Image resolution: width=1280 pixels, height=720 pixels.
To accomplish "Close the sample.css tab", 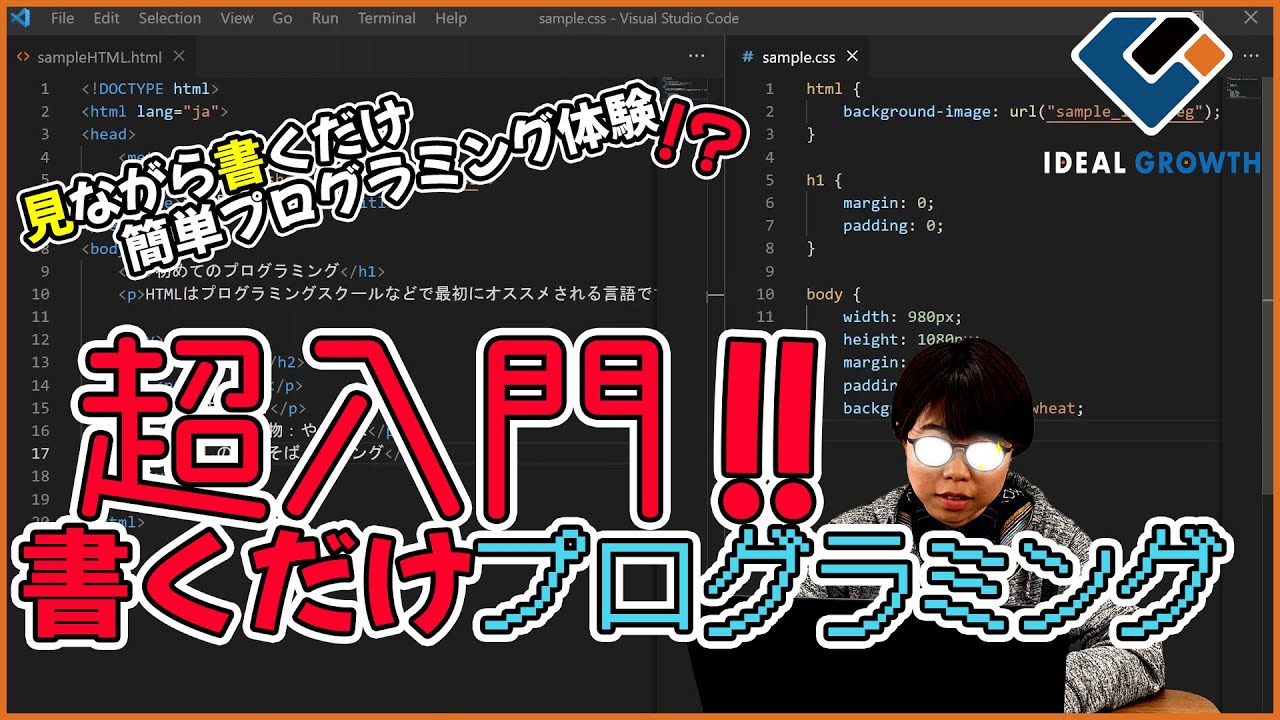I will pos(852,57).
